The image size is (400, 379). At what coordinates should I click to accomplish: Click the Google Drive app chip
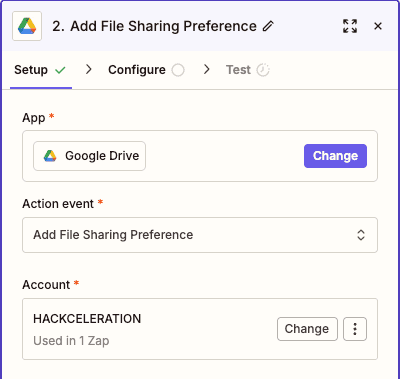[89, 156]
